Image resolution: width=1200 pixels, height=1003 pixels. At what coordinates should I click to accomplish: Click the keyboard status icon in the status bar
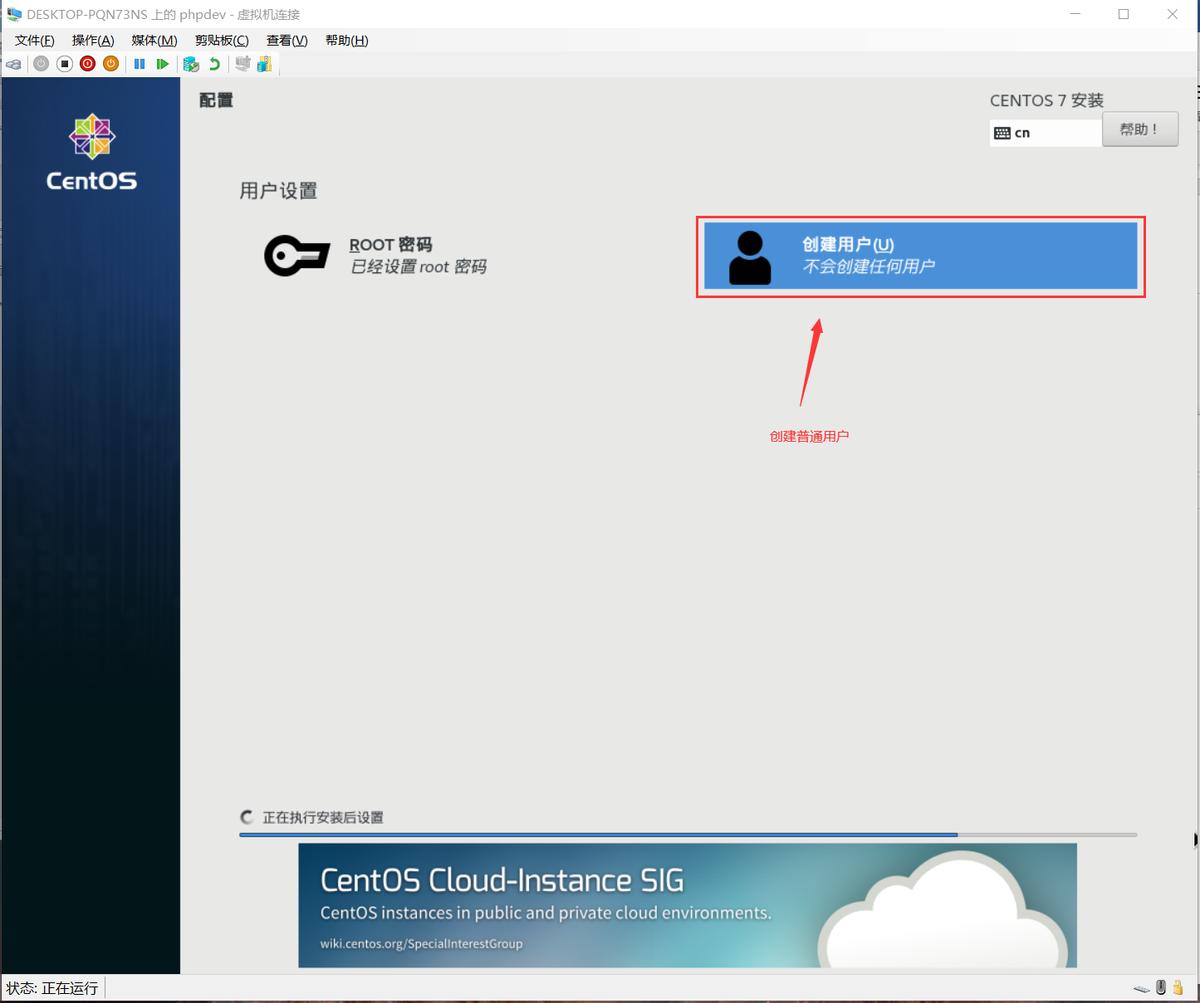pyautogui.click(x=1141, y=988)
